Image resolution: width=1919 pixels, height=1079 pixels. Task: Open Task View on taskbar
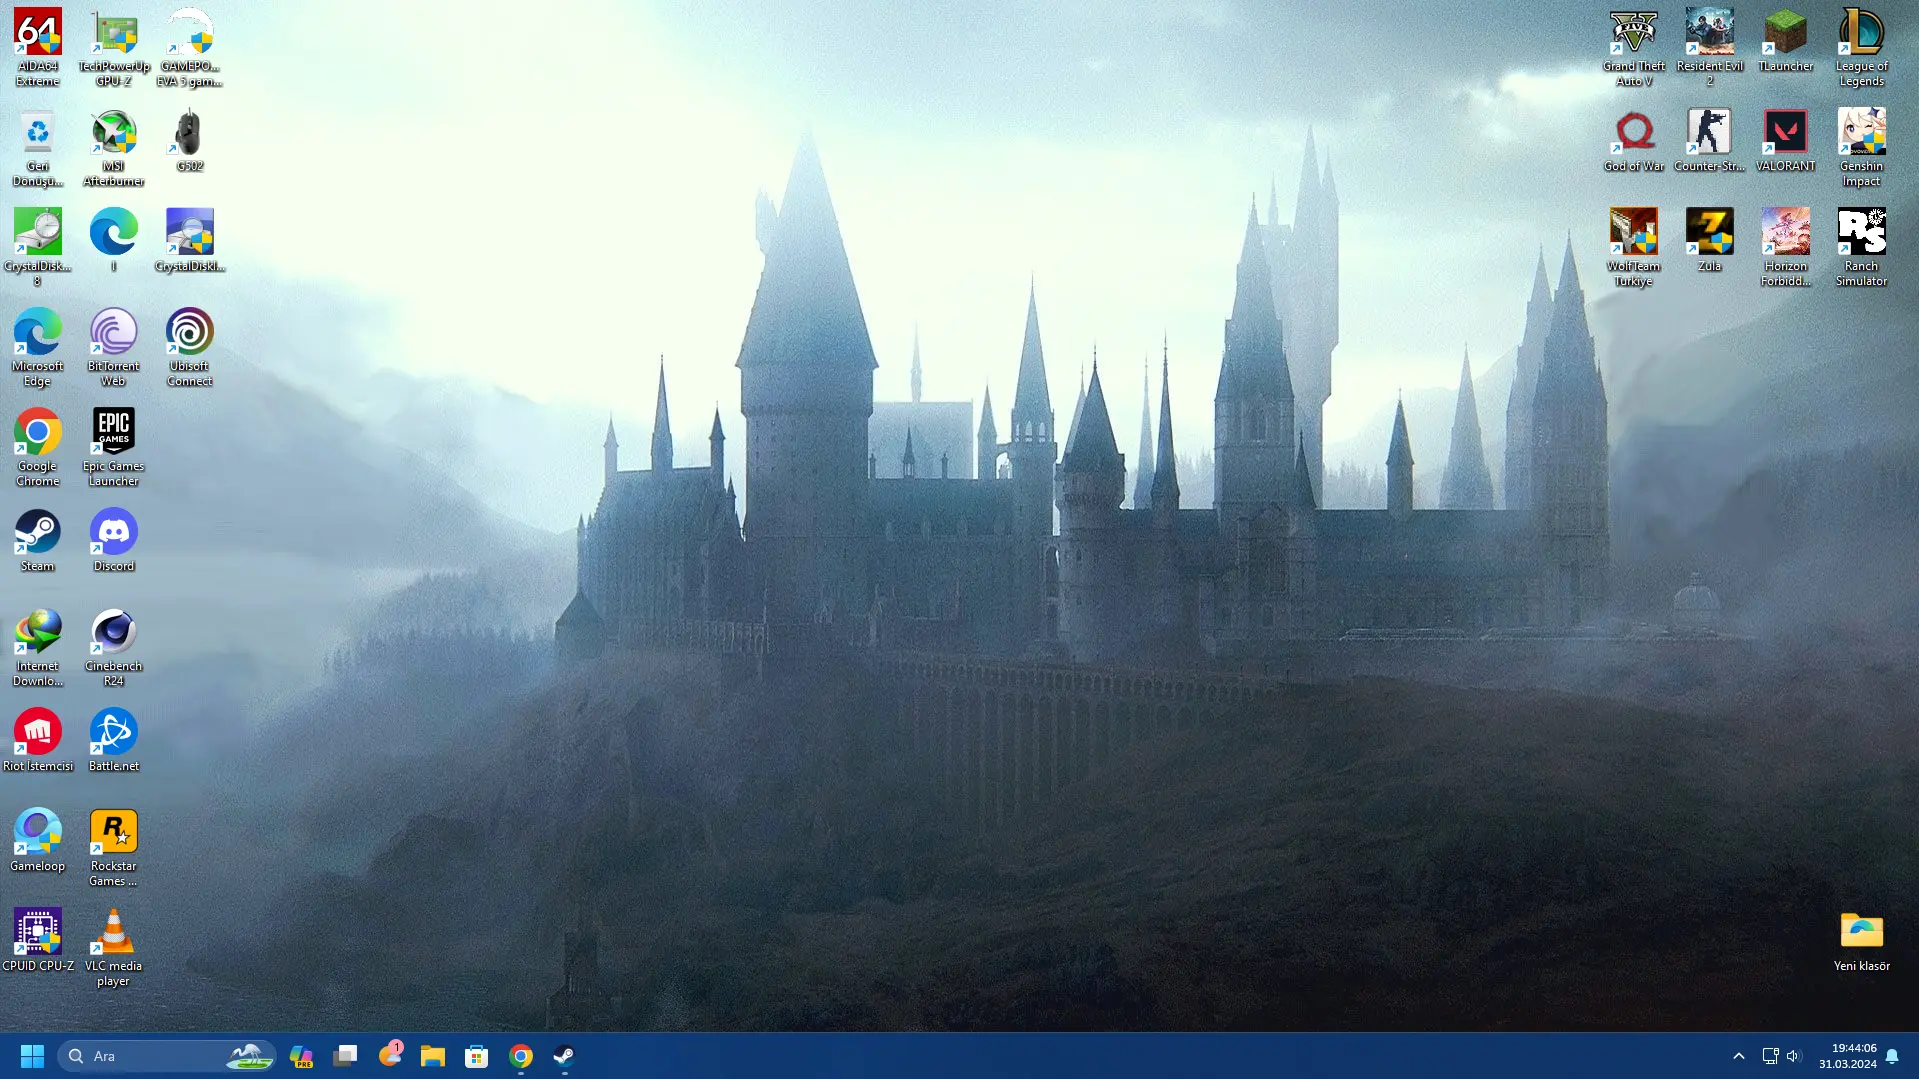coord(345,1056)
